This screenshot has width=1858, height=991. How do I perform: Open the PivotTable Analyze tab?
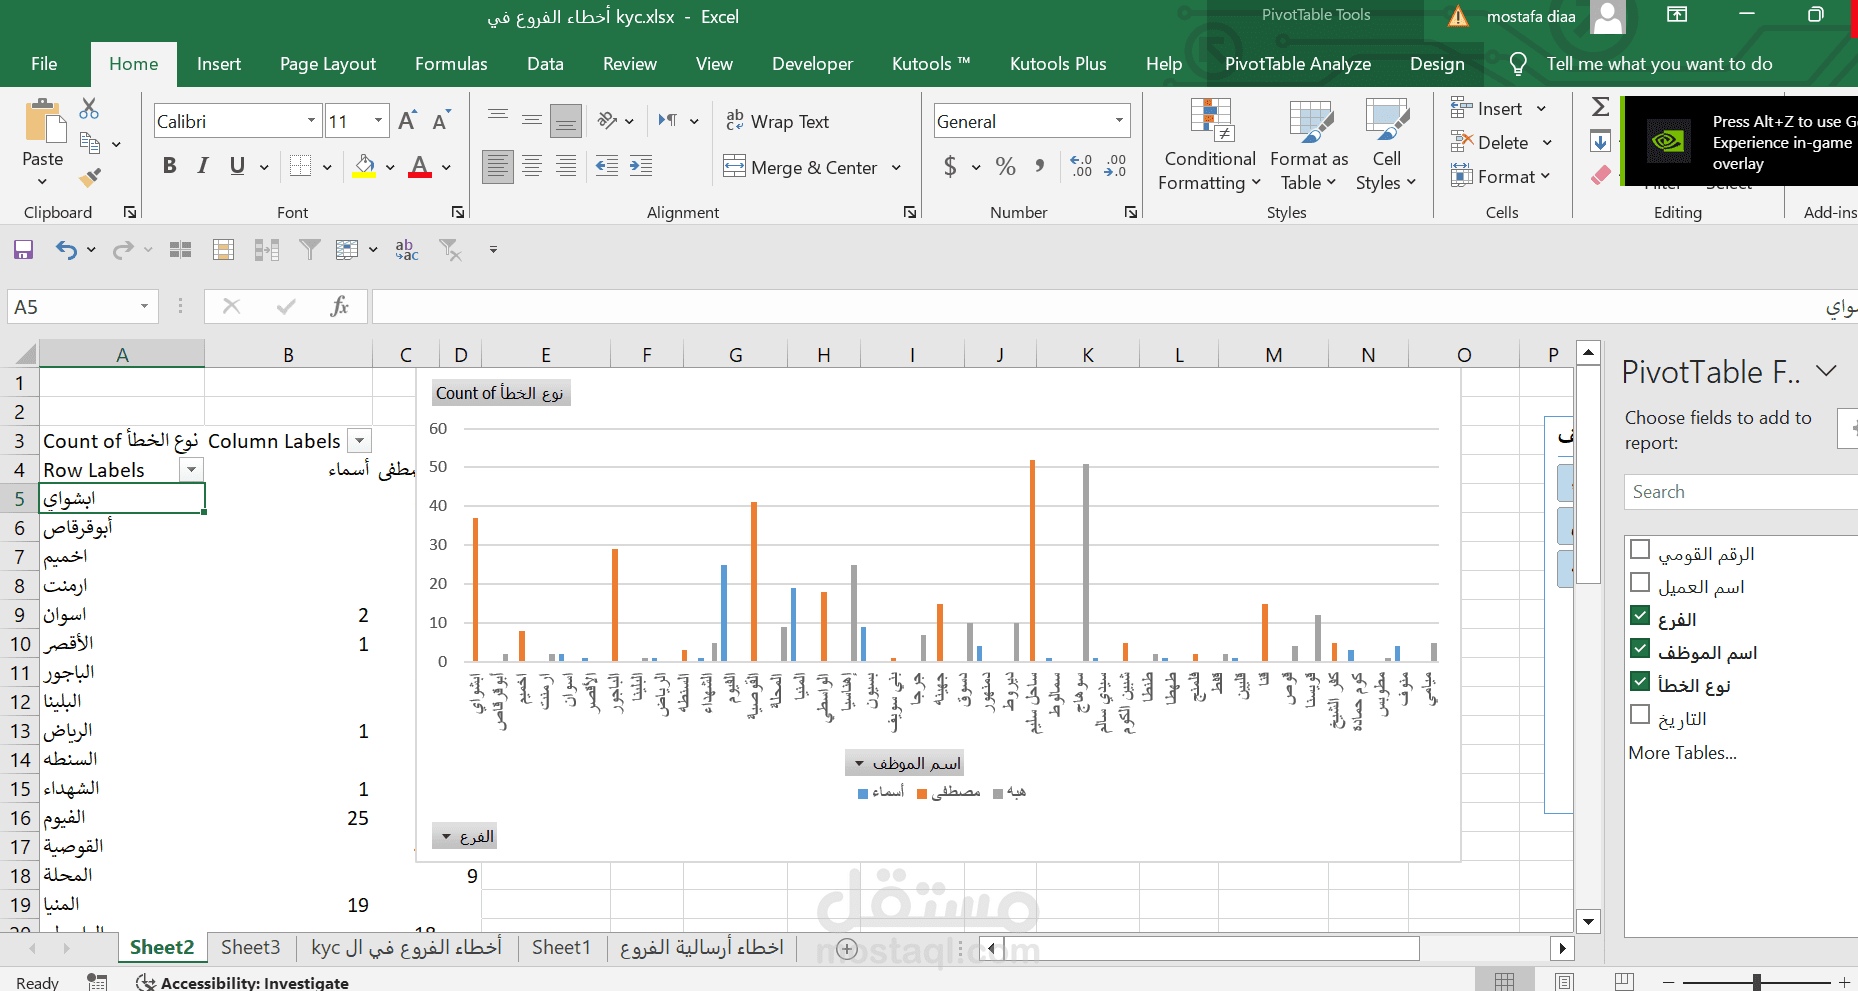(1298, 64)
